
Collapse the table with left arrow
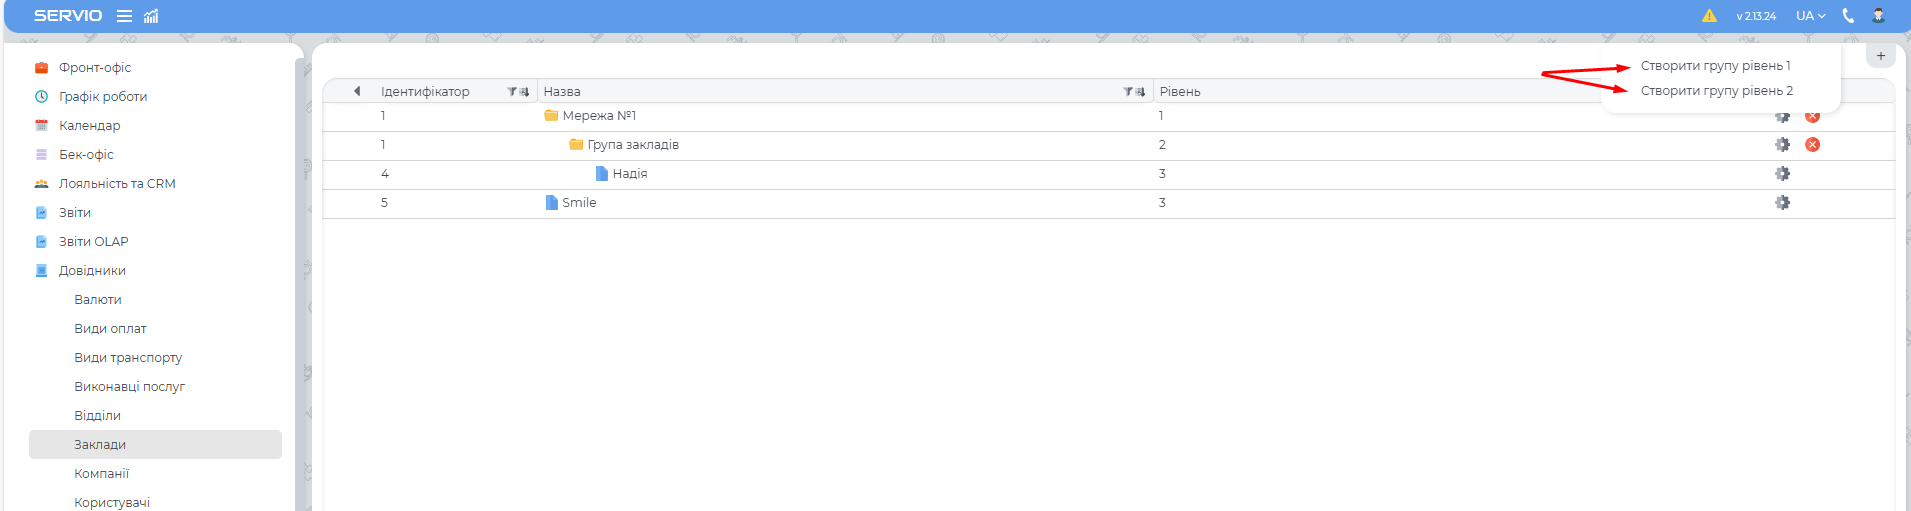(357, 91)
